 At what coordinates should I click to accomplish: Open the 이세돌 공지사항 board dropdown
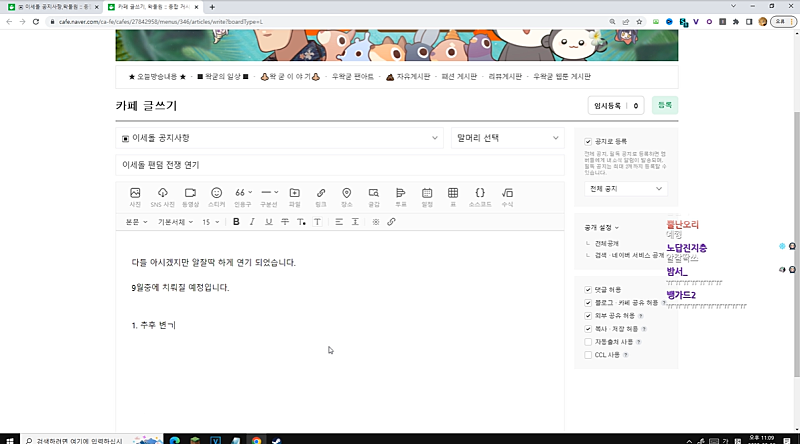coord(280,137)
